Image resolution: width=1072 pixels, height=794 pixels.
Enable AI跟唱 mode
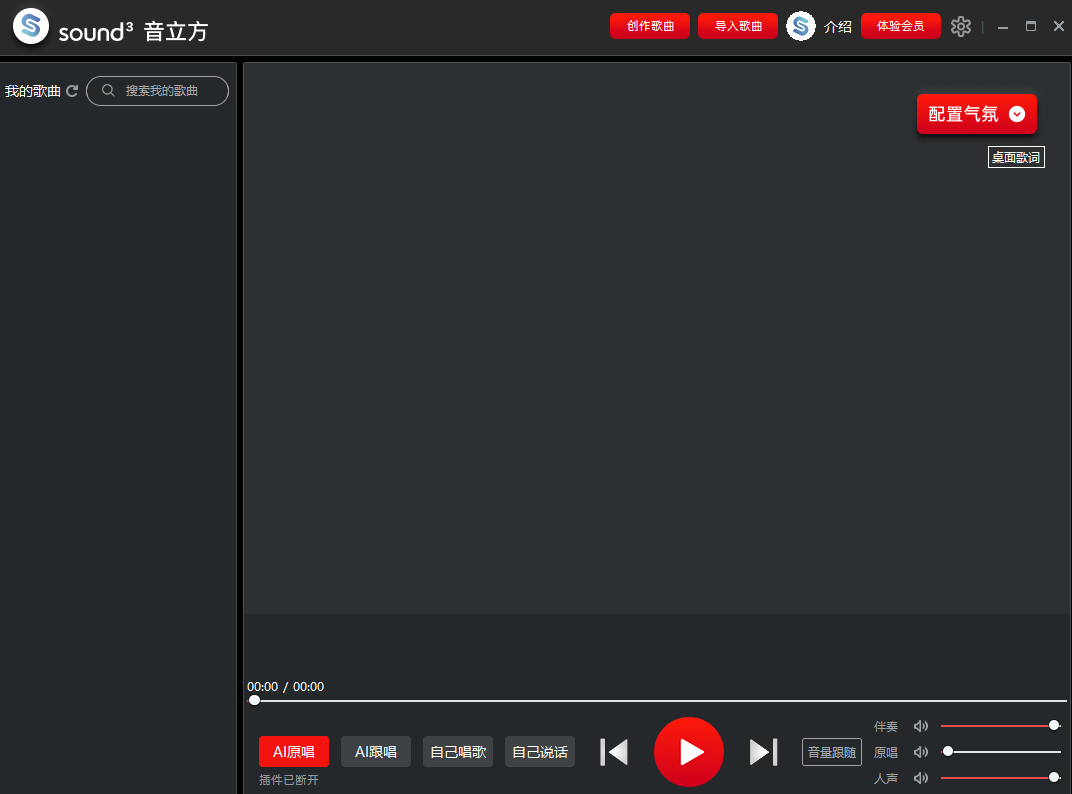click(x=376, y=752)
